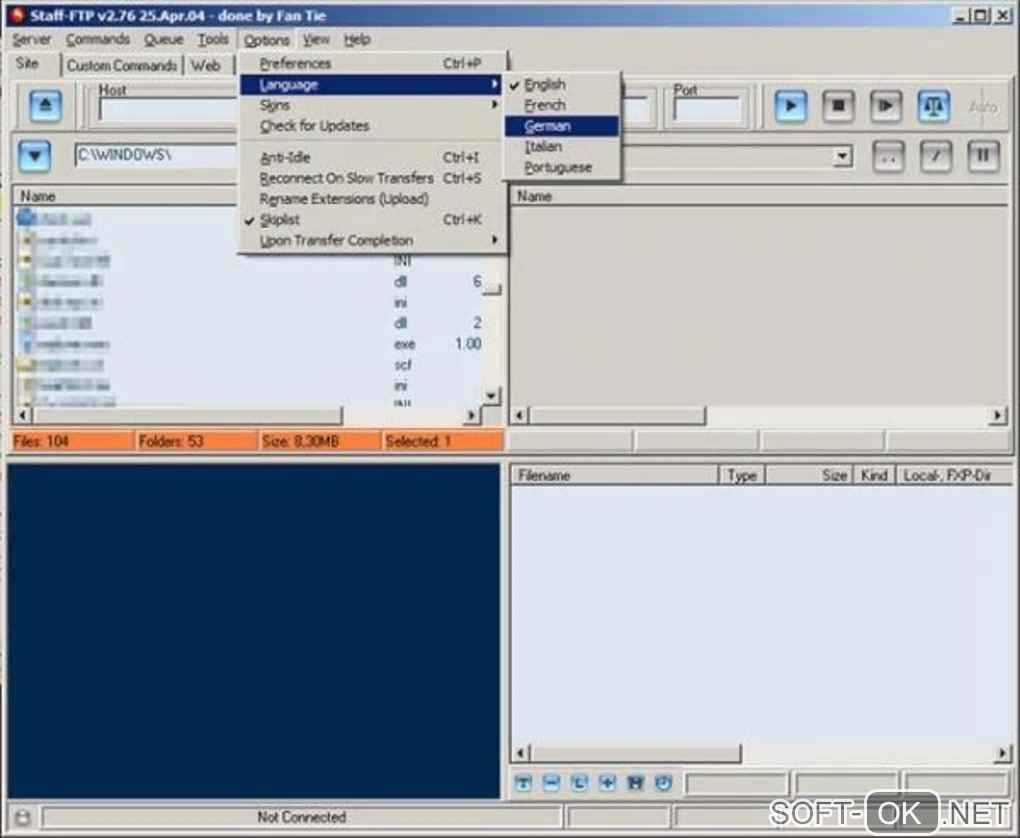
Task: Switch to the Web tab
Action: point(205,66)
